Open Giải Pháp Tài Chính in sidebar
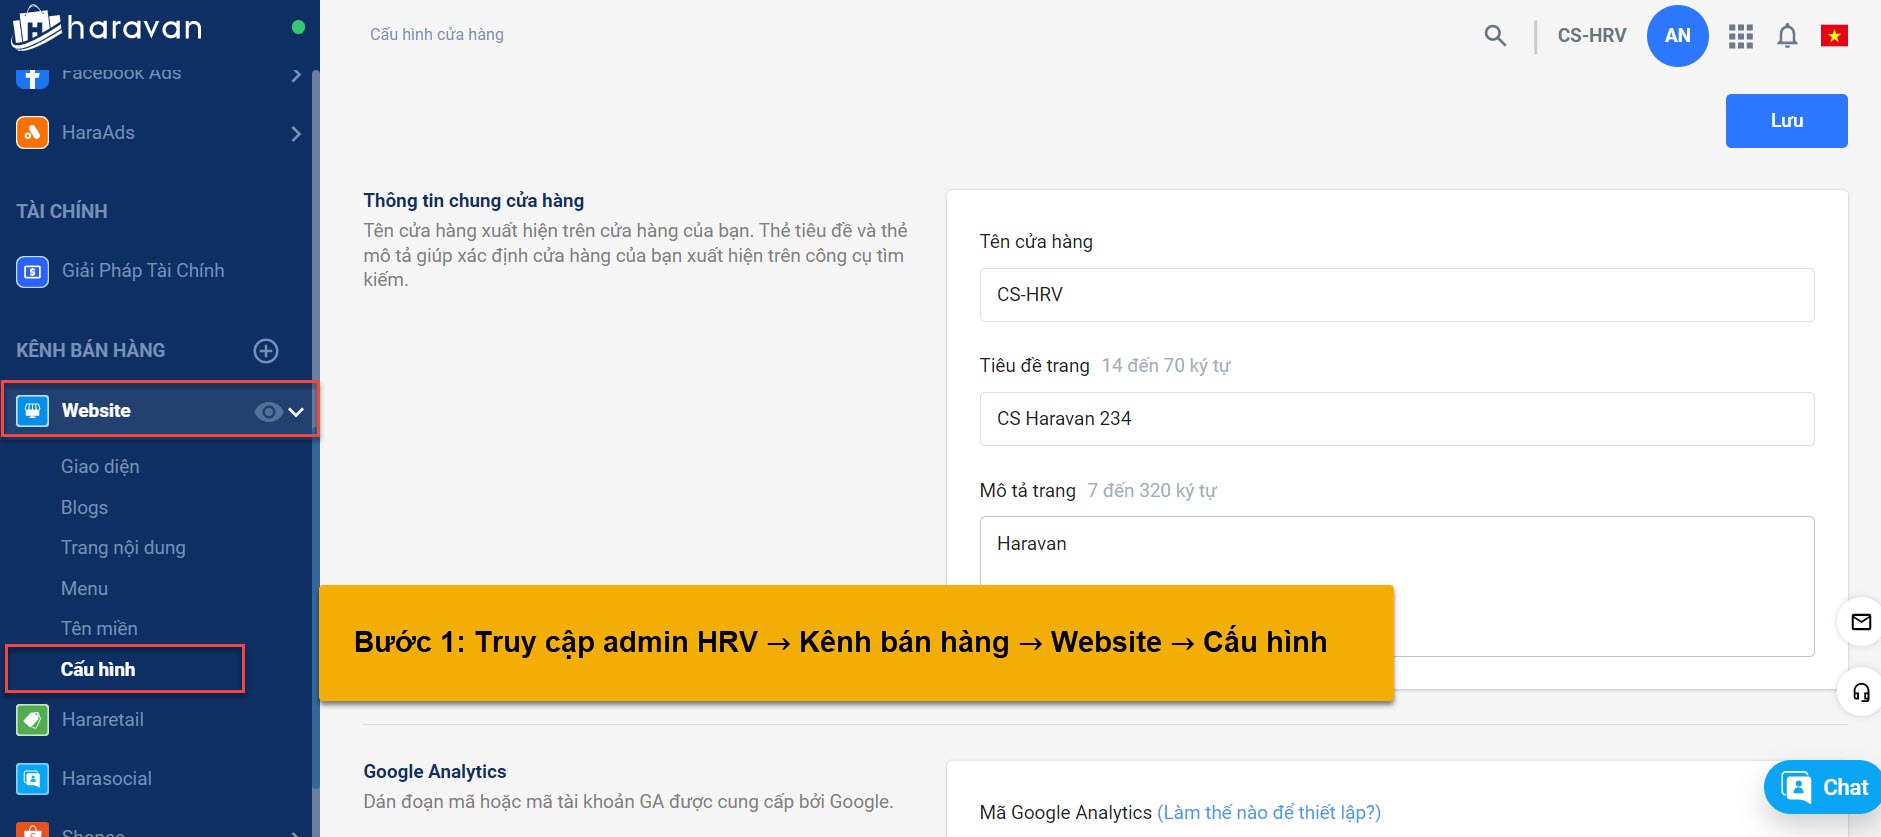Viewport: 1881px width, 837px height. click(x=142, y=271)
